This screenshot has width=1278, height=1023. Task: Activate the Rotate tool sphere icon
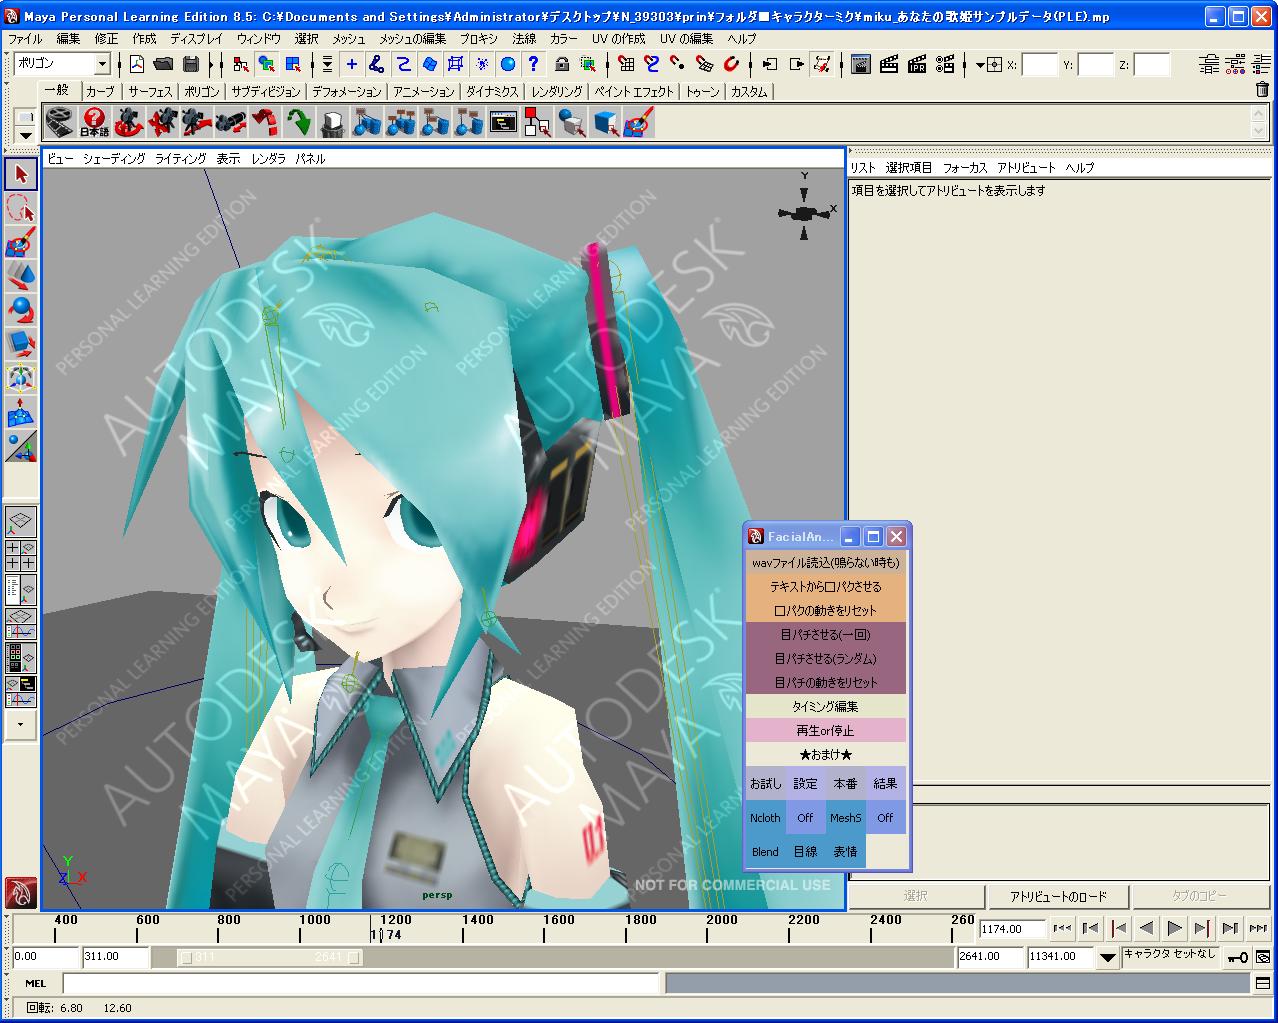click(21, 310)
